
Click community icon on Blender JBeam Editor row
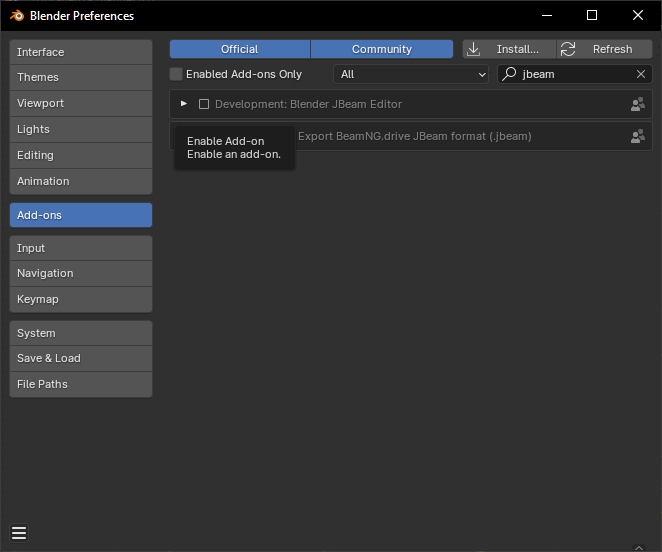tap(638, 104)
